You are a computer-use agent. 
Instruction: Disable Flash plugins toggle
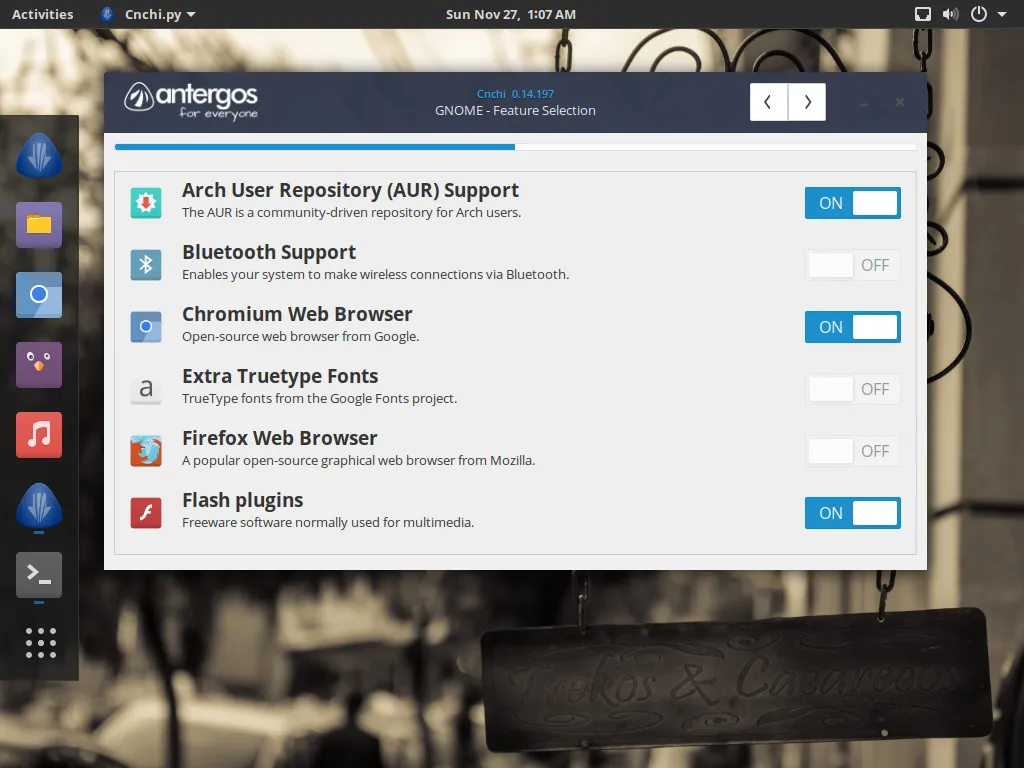tap(852, 513)
